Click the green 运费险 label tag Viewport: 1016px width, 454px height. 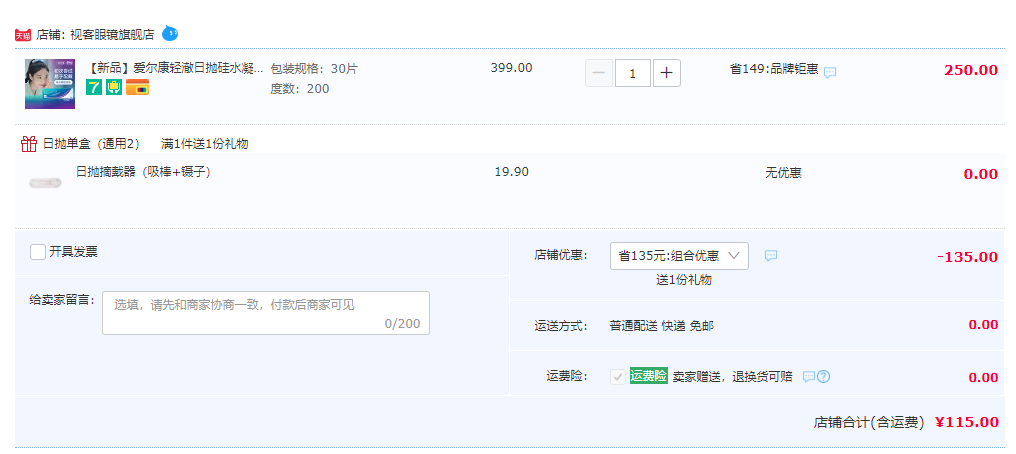tap(649, 376)
